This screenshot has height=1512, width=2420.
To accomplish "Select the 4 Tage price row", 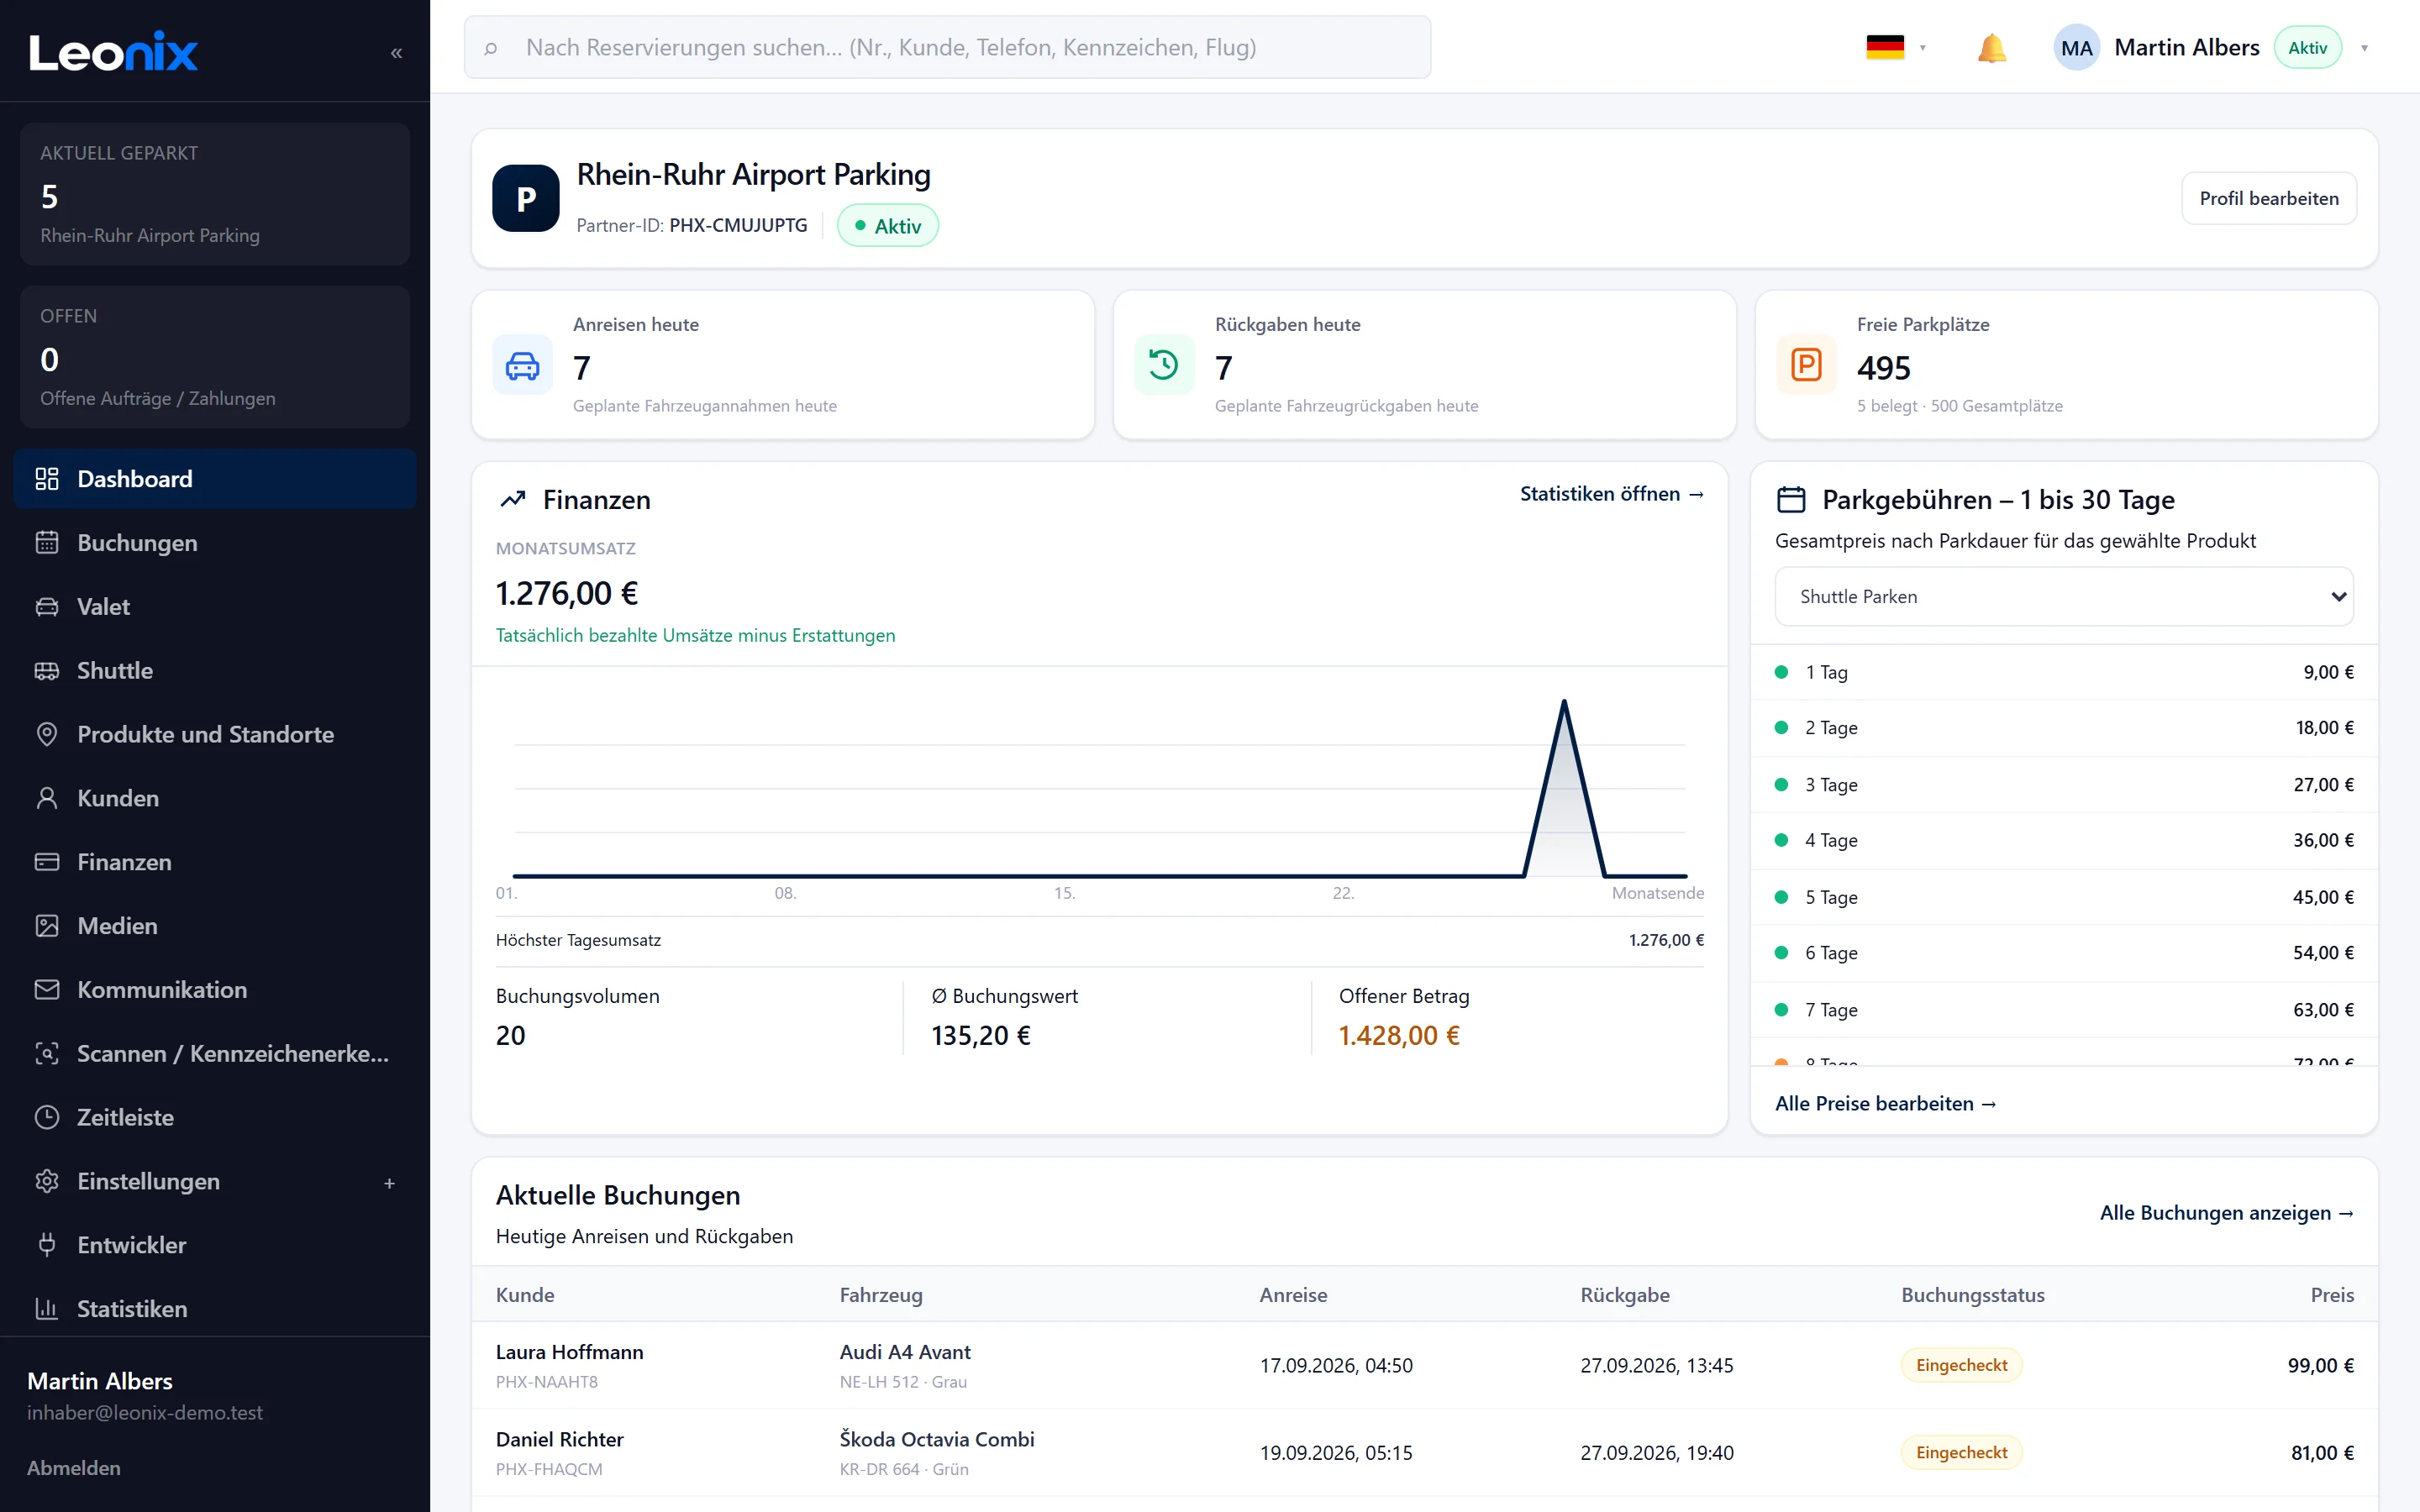I will tap(2063, 840).
